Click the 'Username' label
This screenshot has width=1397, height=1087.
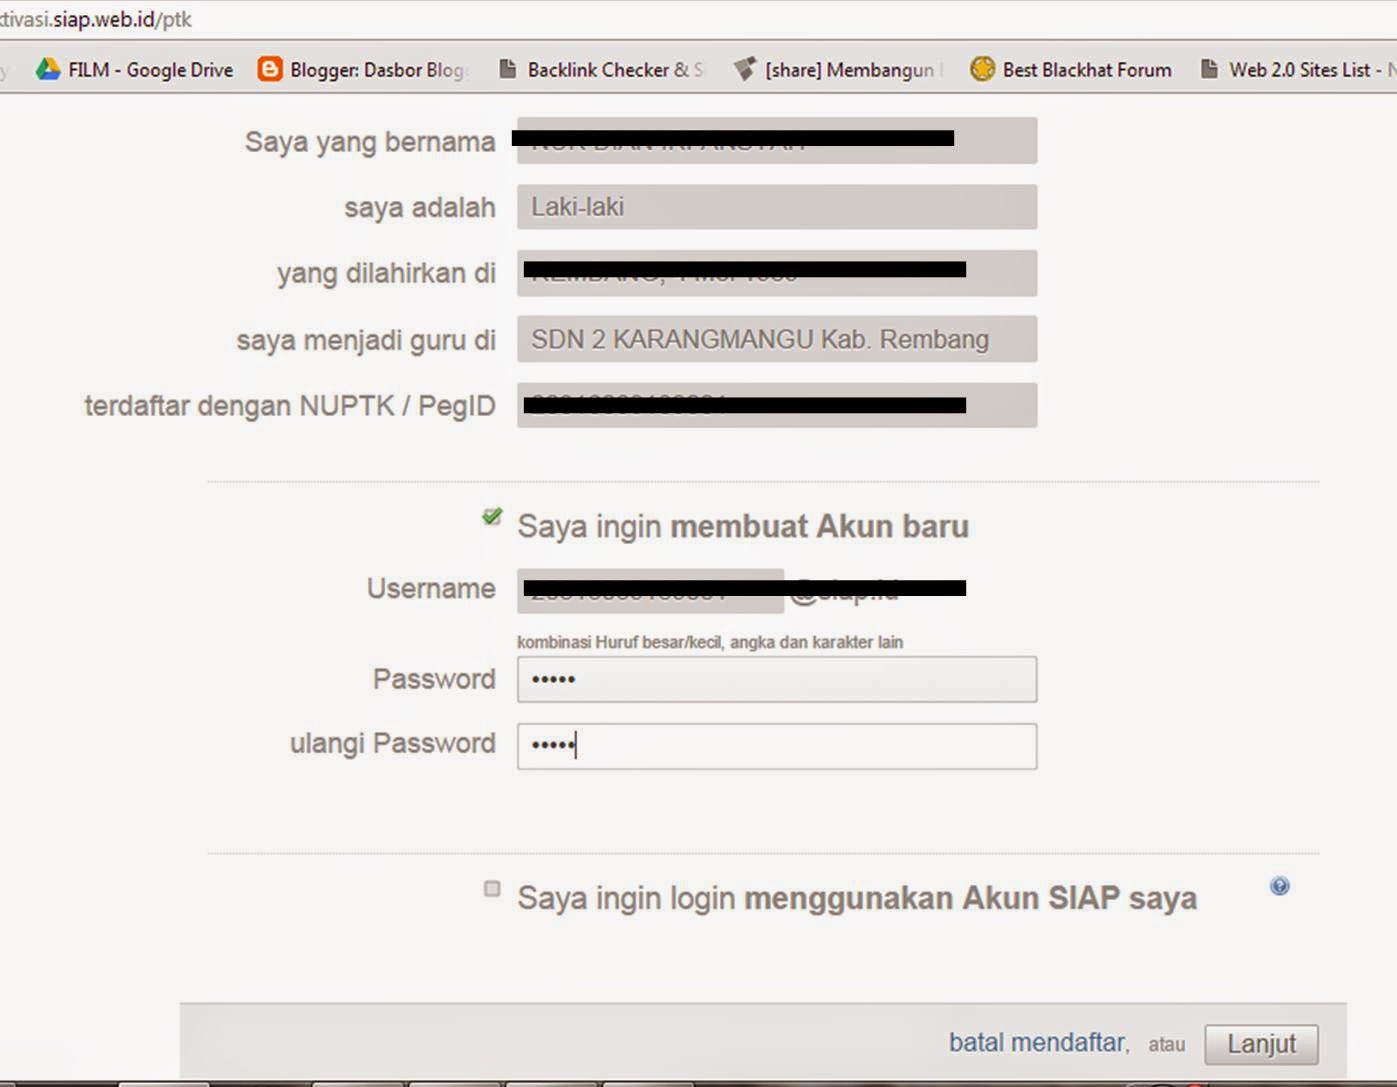click(431, 588)
